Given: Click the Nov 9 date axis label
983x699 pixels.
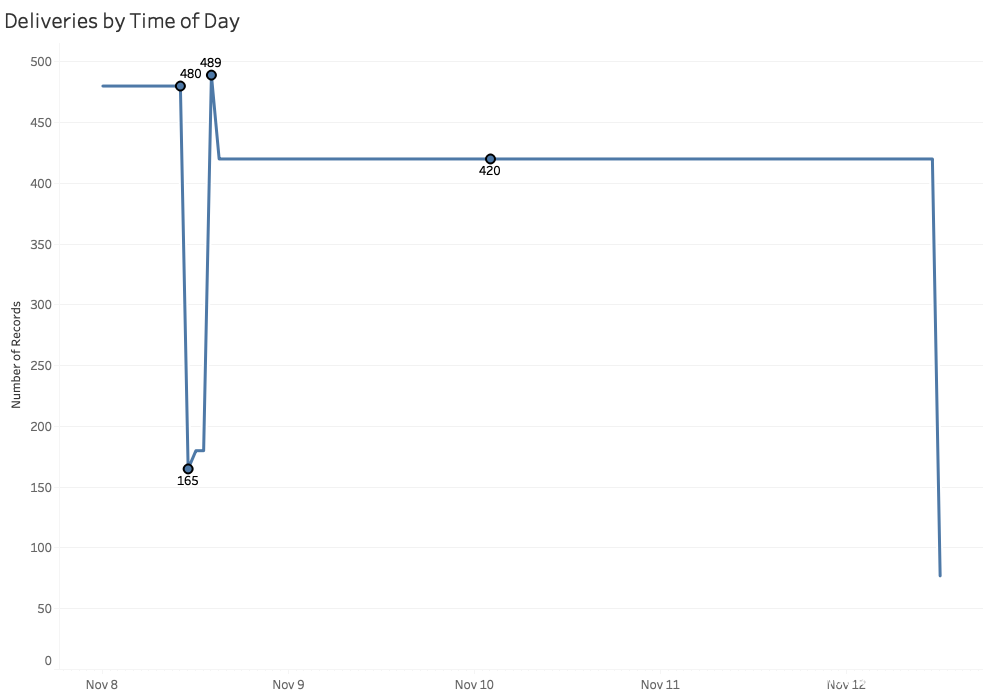Looking at the screenshot, I should [x=288, y=685].
